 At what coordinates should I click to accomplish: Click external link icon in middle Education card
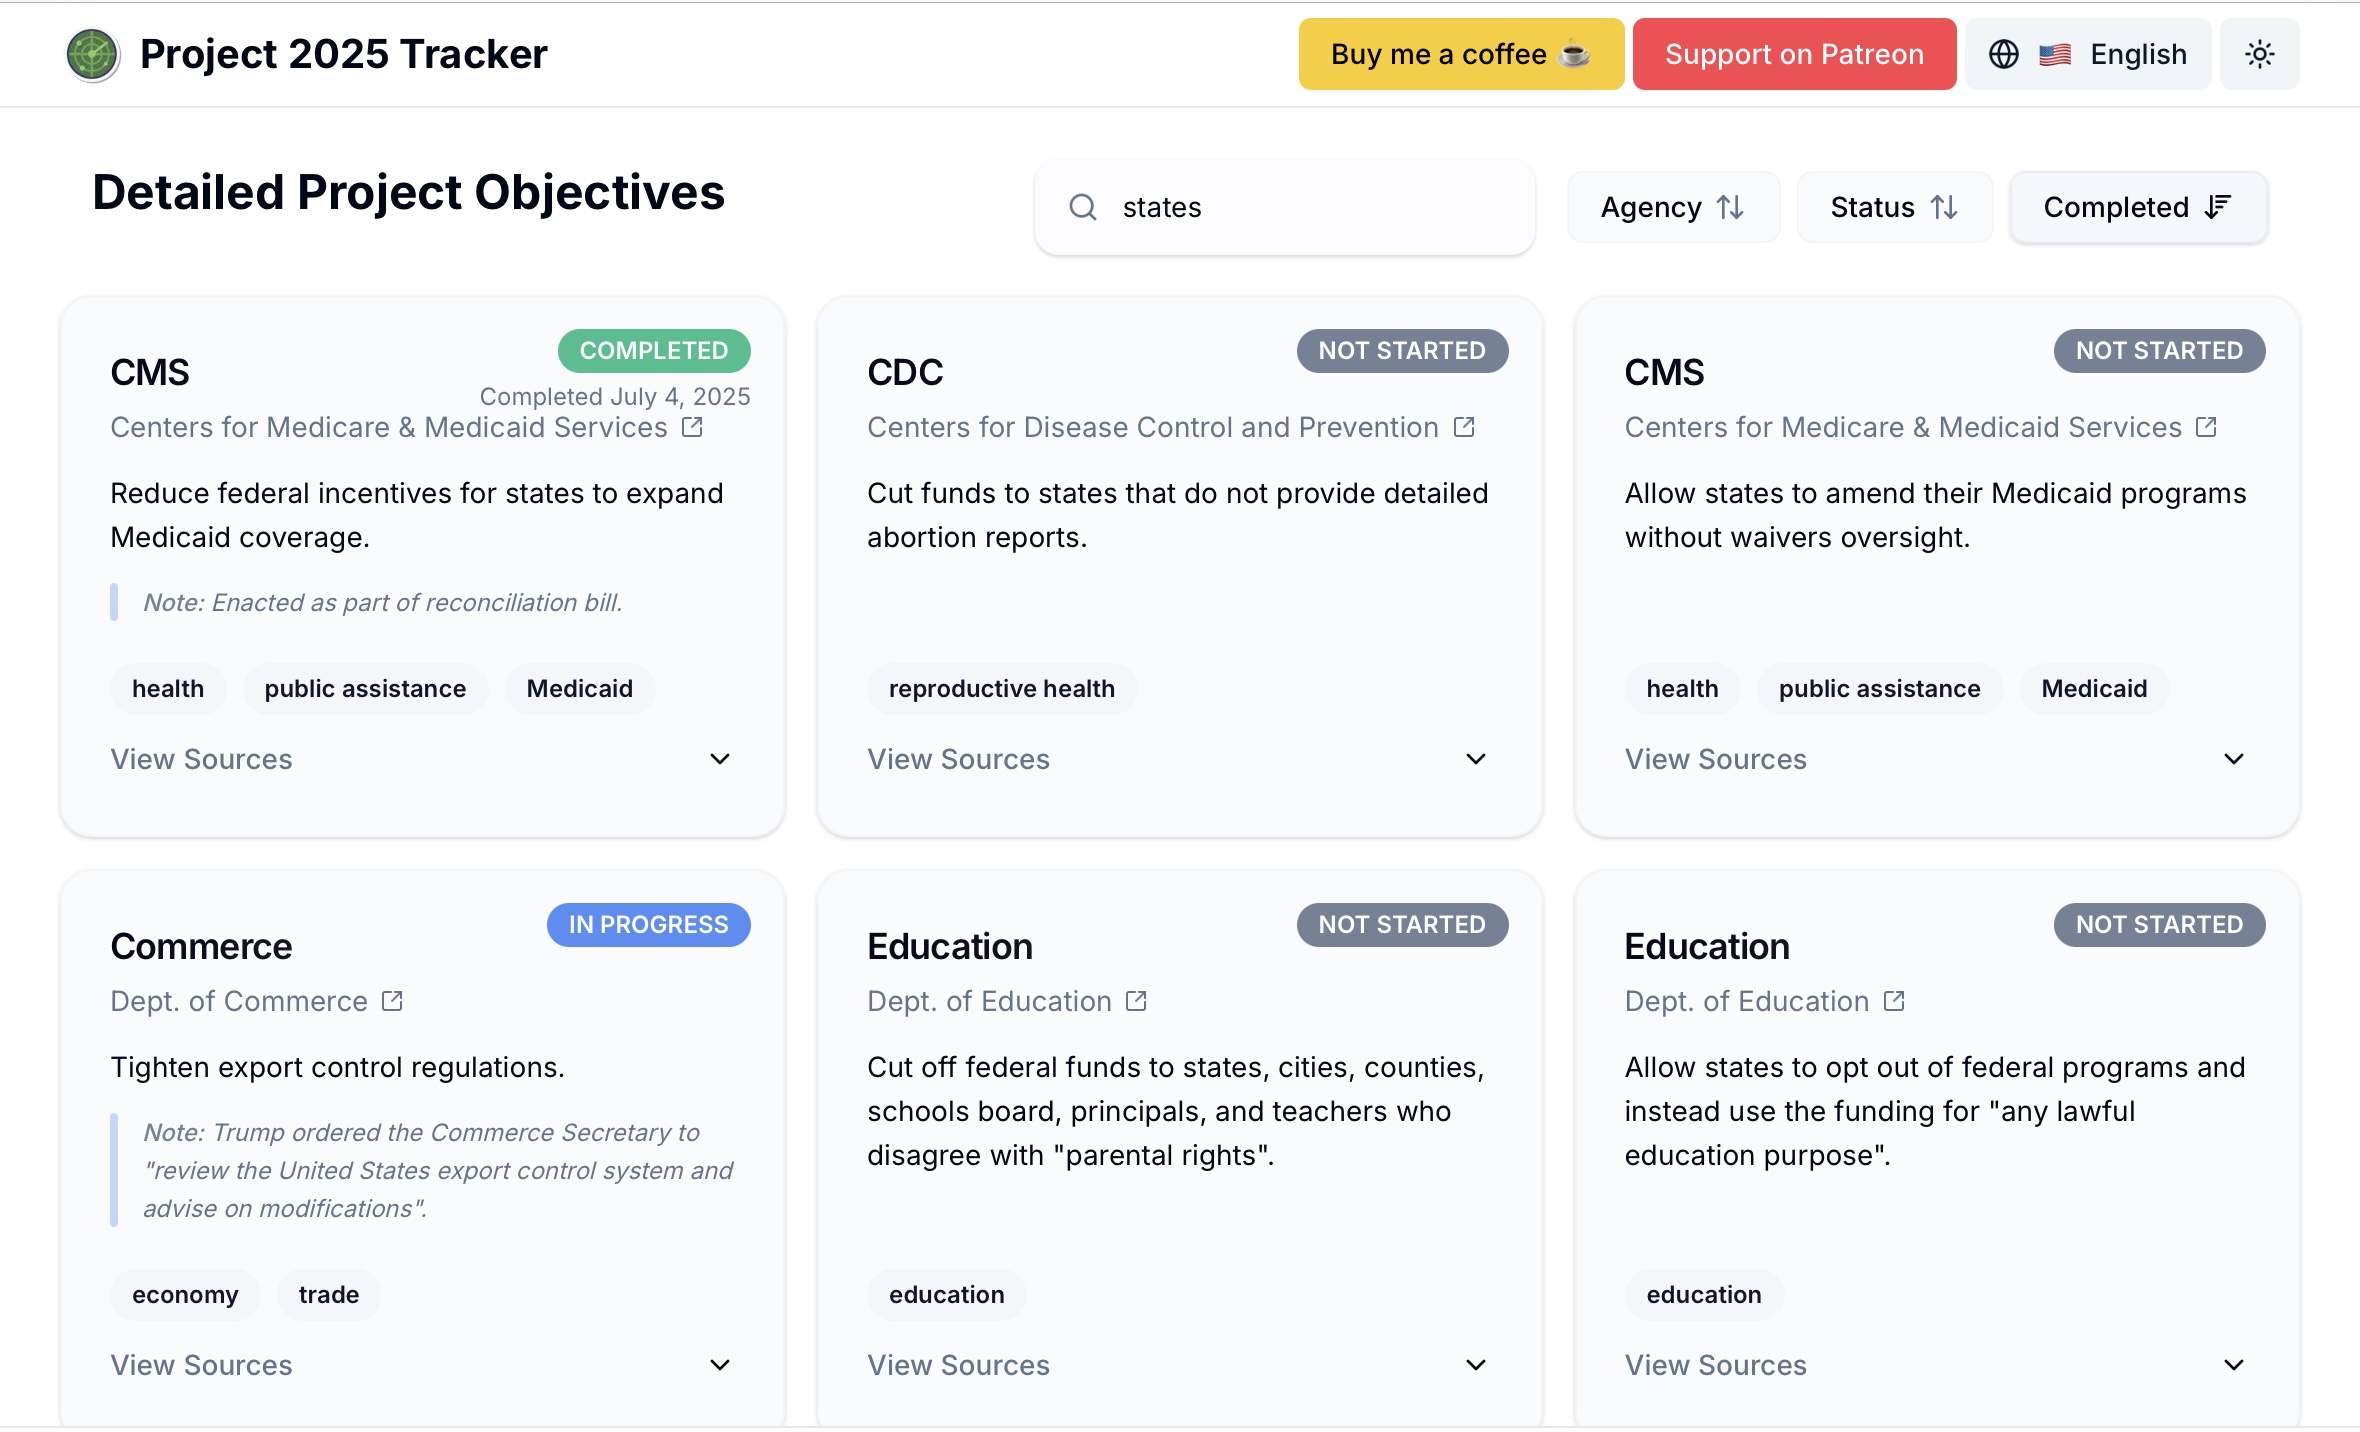(x=1136, y=1001)
